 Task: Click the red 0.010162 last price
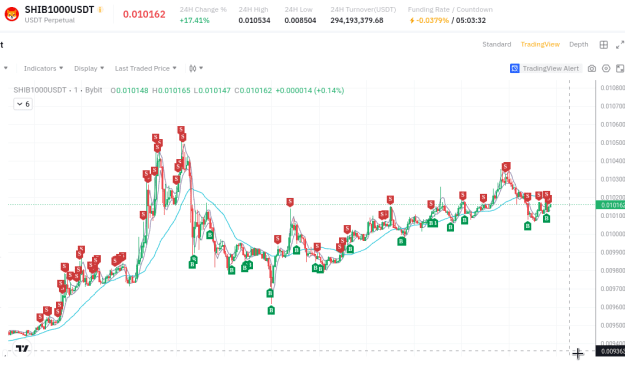[144, 14]
